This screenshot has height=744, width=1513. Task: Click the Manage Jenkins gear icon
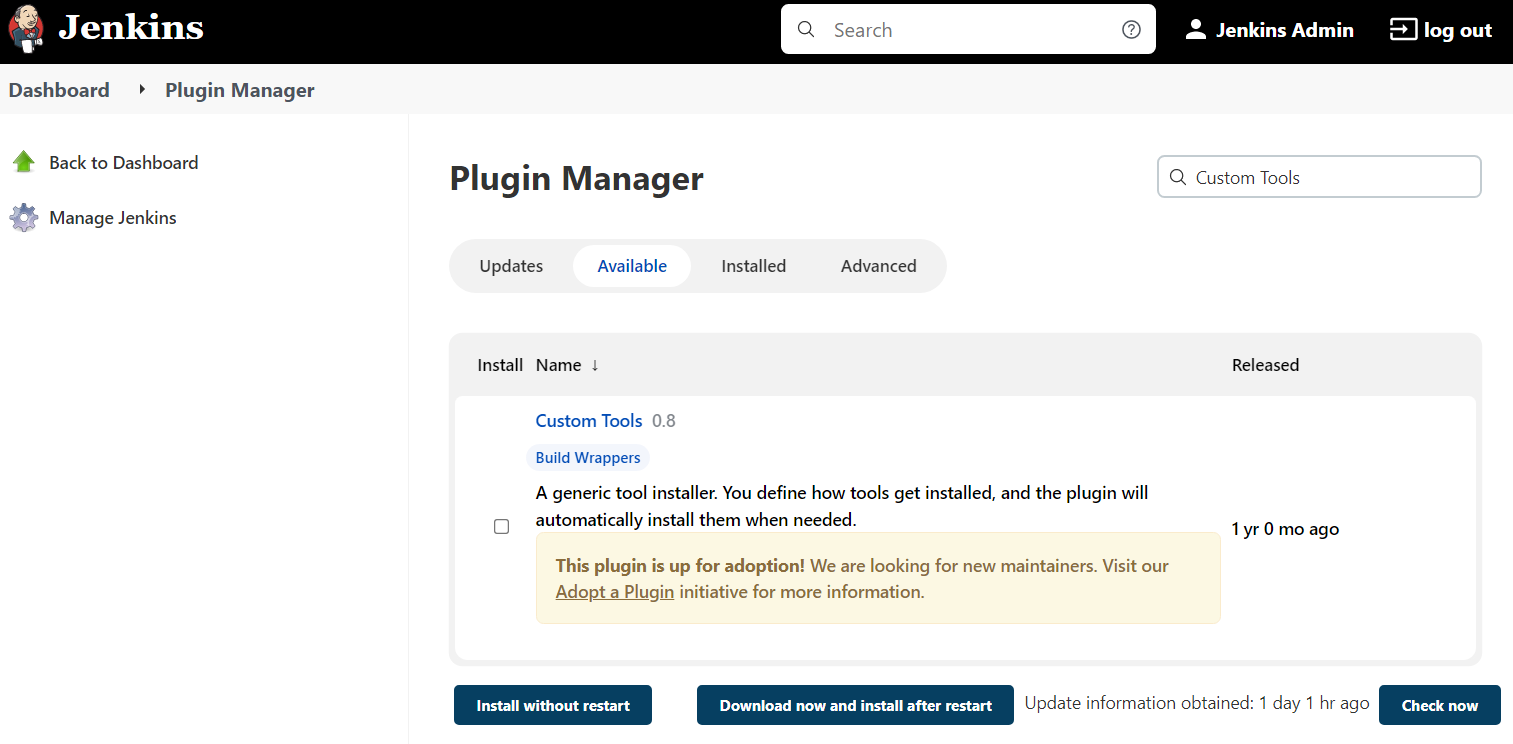click(x=24, y=217)
